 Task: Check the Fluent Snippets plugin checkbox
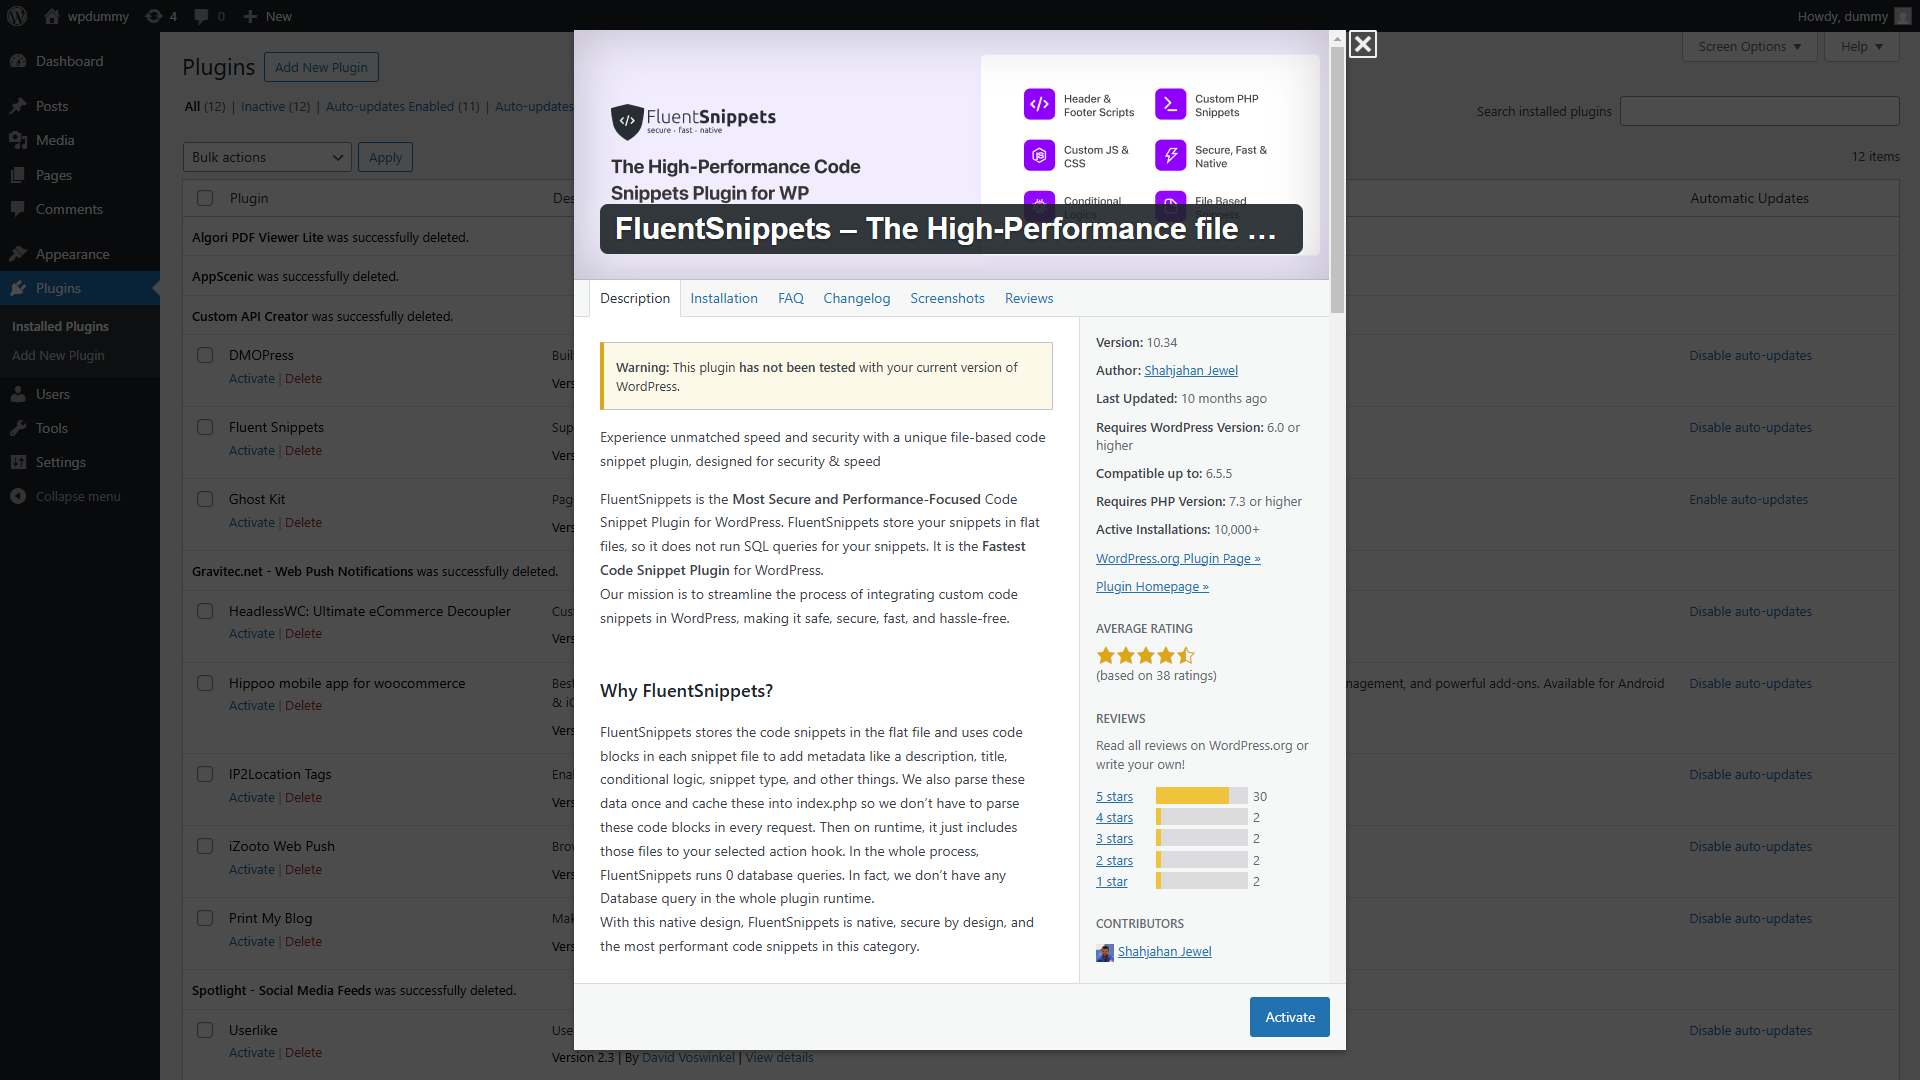pyautogui.click(x=205, y=427)
